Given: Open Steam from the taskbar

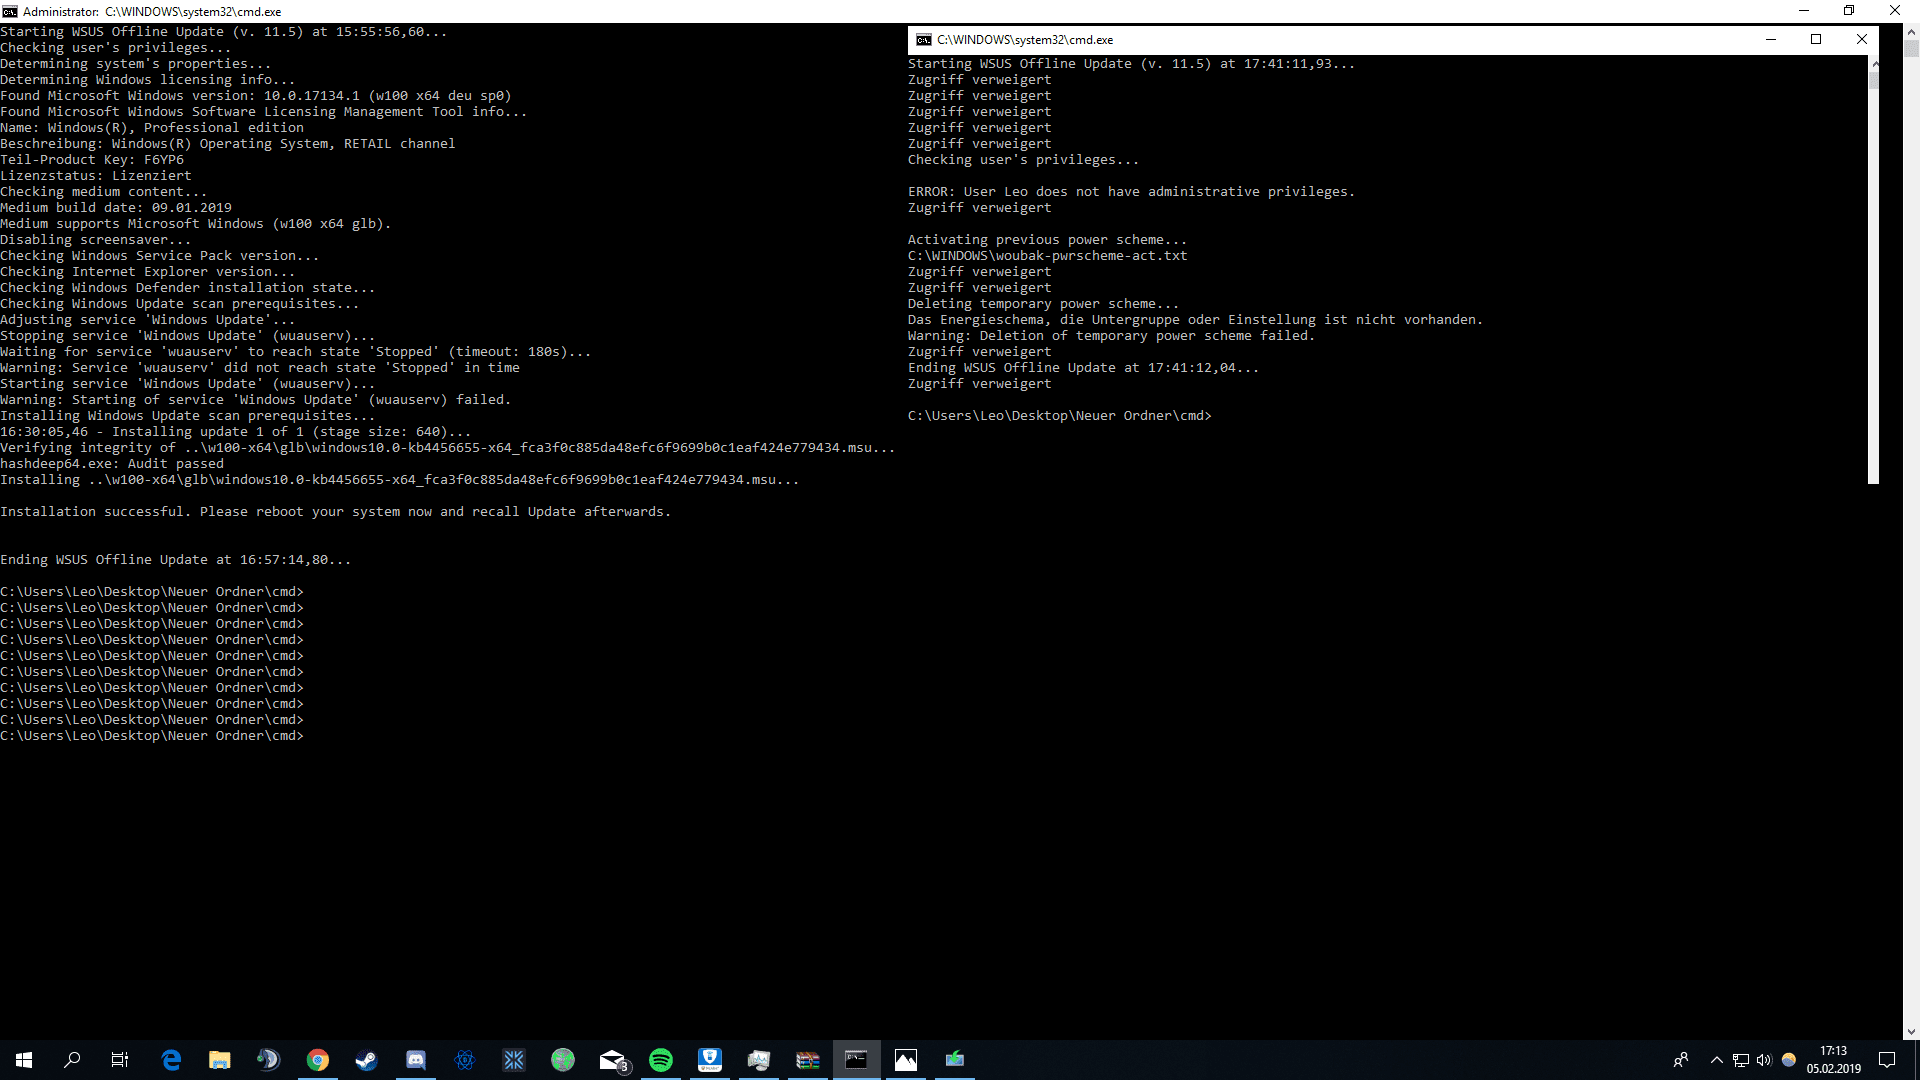Looking at the screenshot, I should [367, 1060].
